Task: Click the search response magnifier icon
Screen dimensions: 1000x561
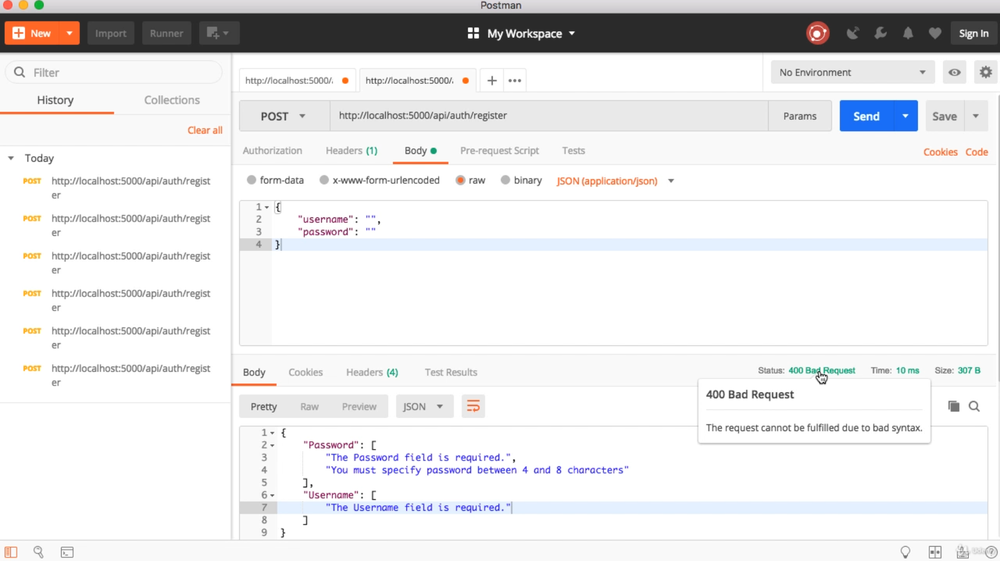Action: pyautogui.click(x=974, y=406)
